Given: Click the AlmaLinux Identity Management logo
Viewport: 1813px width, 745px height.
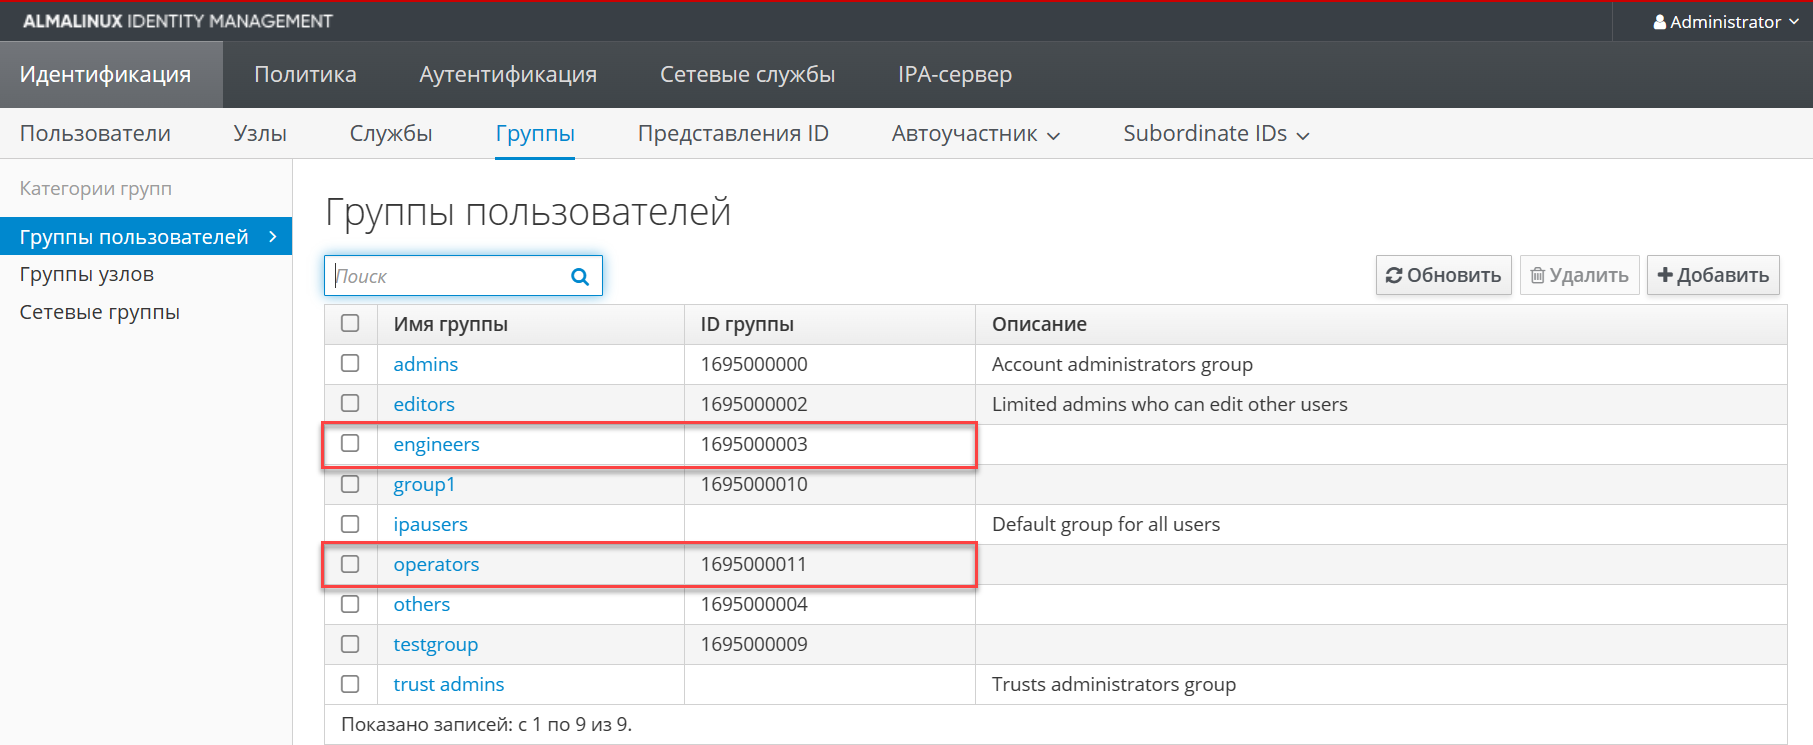Looking at the screenshot, I should click(x=178, y=21).
